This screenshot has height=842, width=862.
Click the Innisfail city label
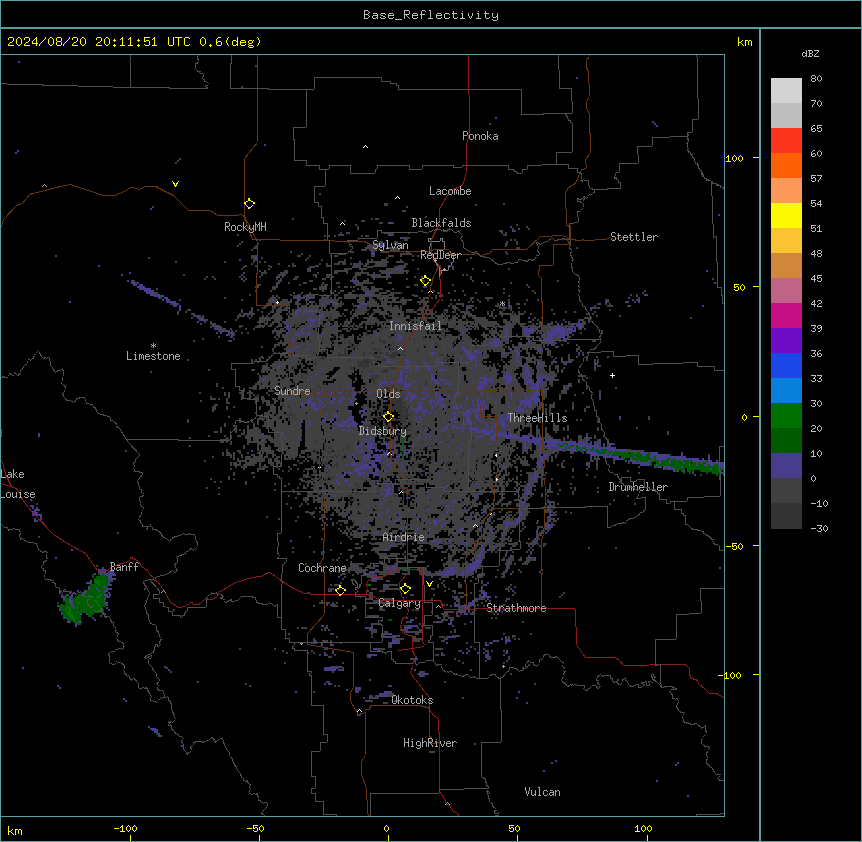(415, 326)
